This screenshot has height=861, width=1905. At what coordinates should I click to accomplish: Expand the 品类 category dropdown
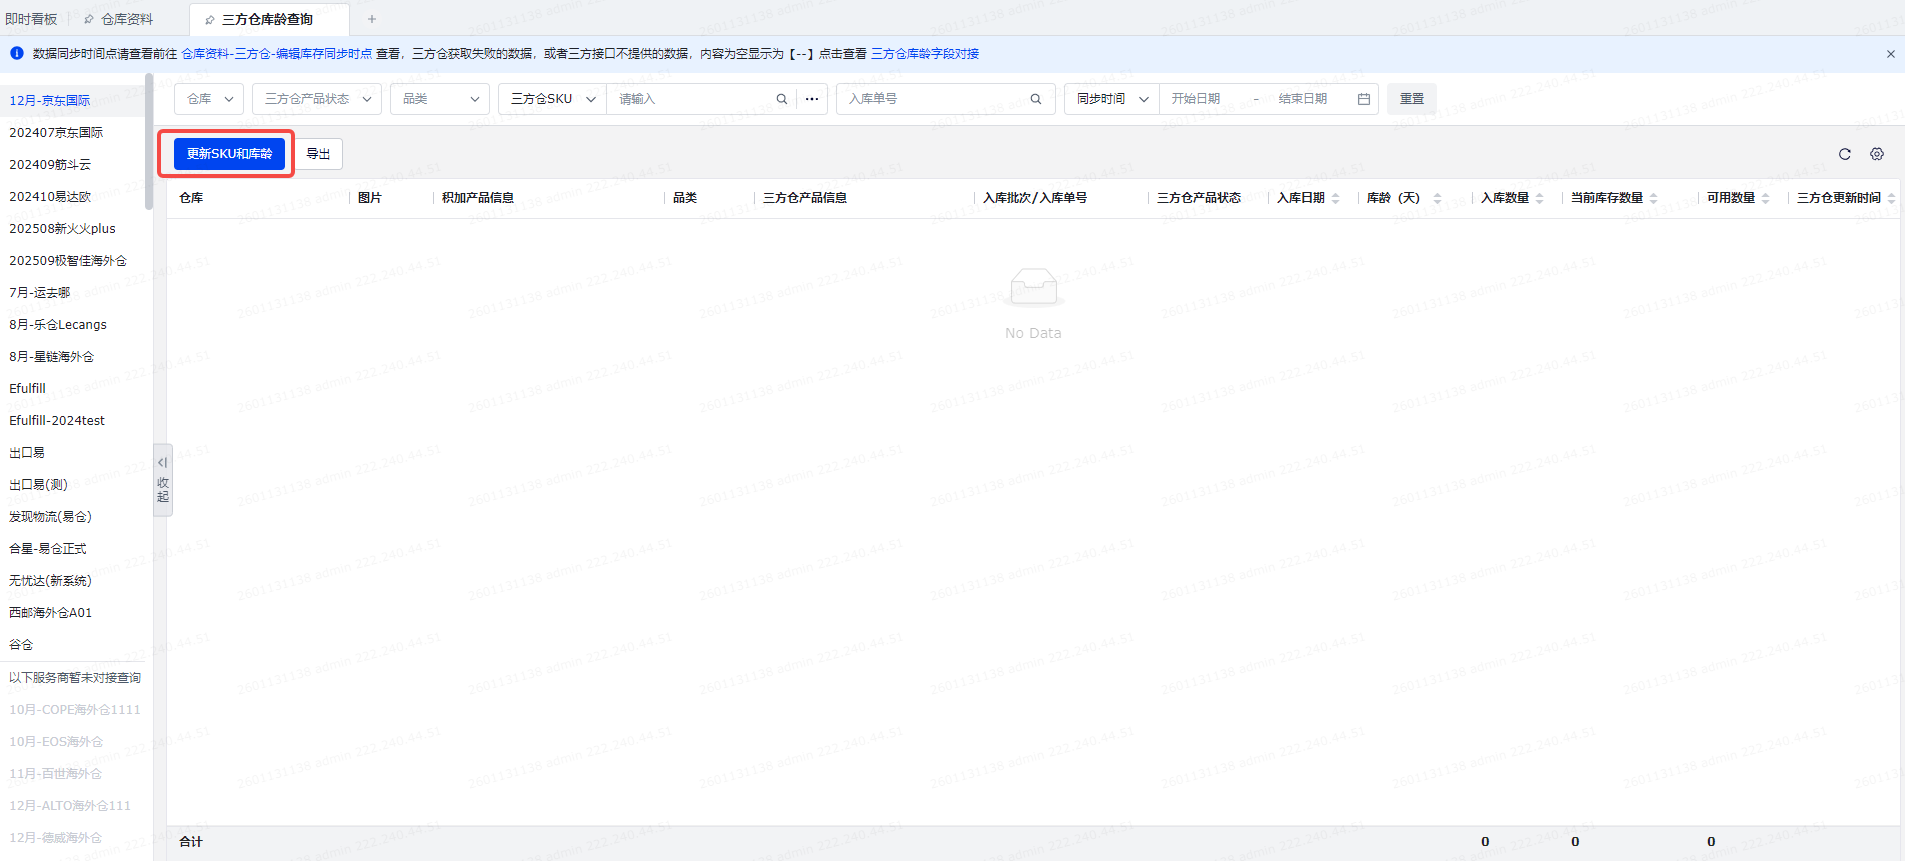[x=440, y=99]
